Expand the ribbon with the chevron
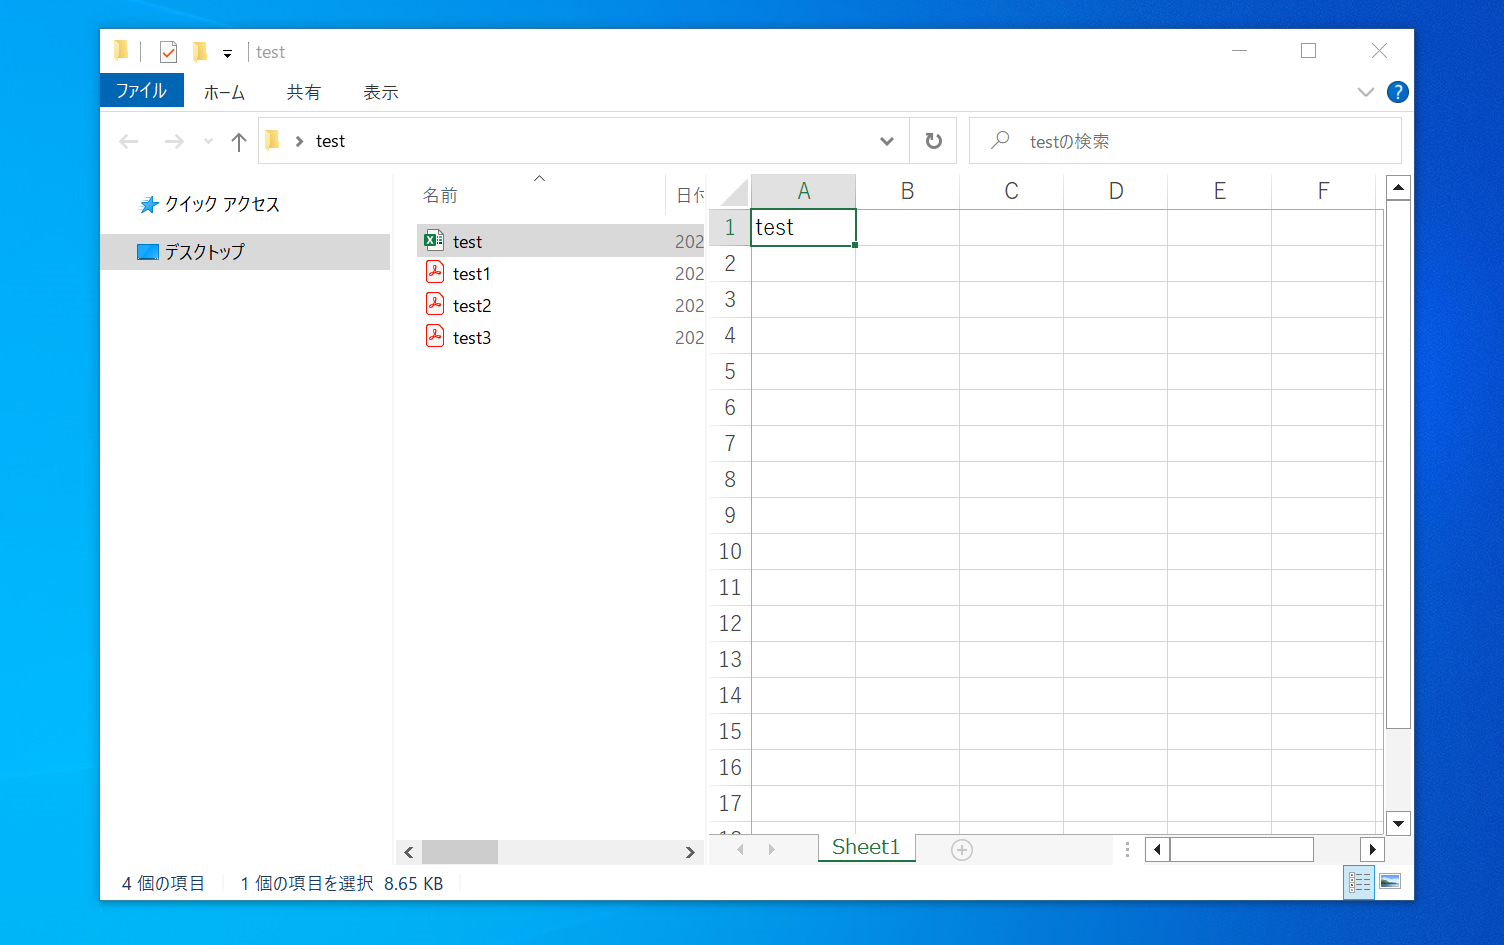 pyautogui.click(x=1365, y=92)
